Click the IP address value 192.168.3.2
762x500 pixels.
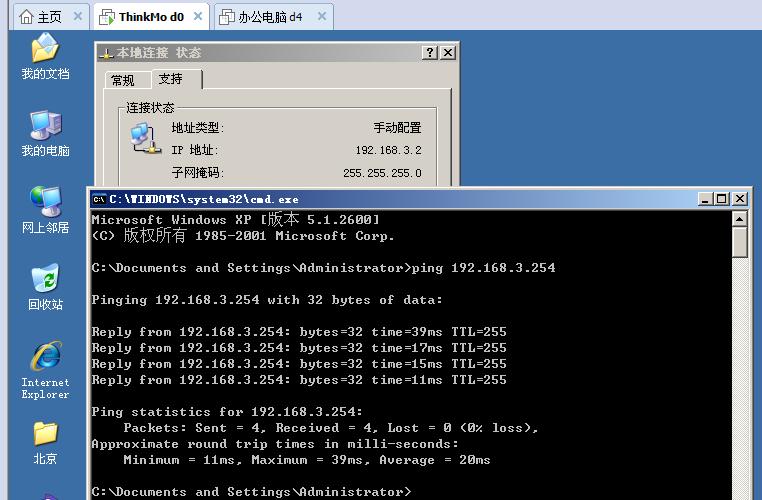coord(388,150)
